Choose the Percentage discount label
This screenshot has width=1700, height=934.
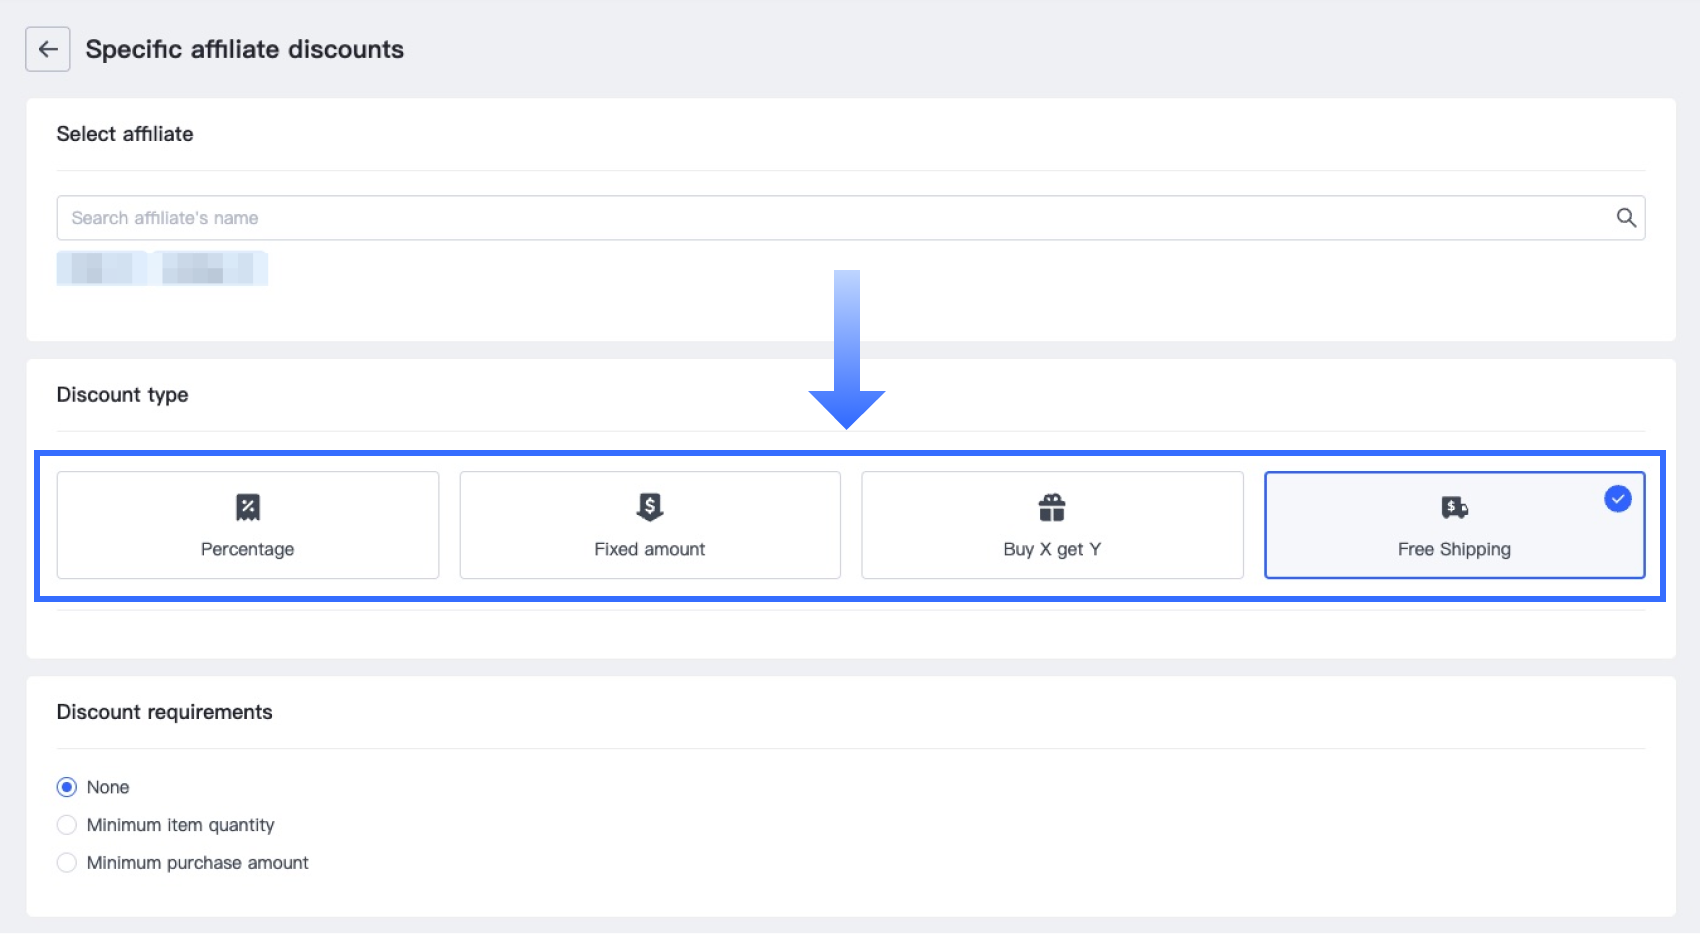pos(248,549)
